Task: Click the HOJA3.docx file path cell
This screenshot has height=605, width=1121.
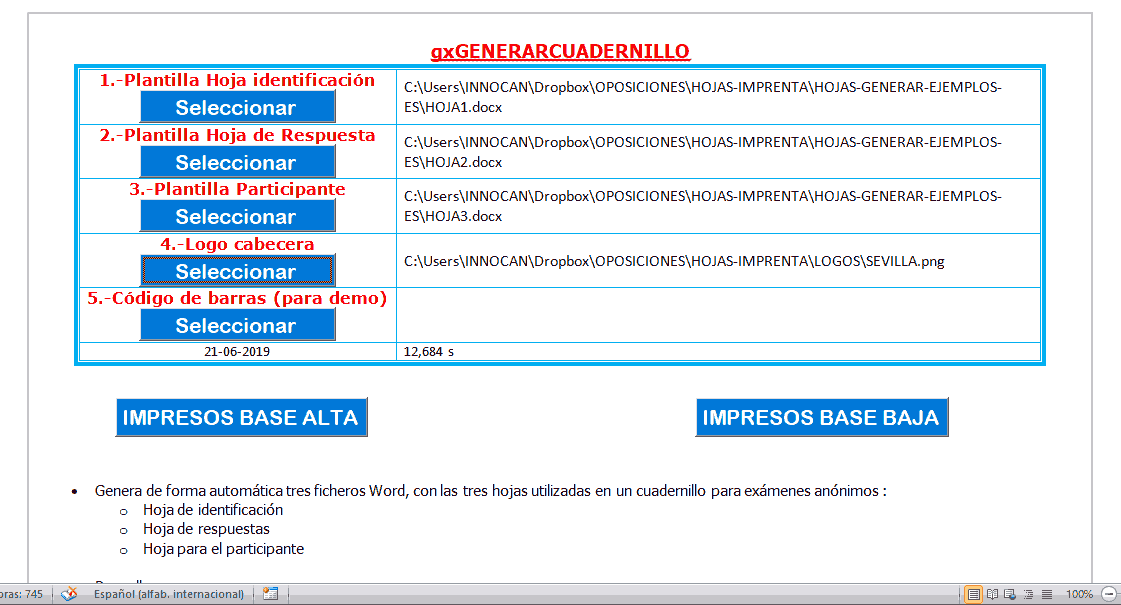Action: tap(718, 206)
